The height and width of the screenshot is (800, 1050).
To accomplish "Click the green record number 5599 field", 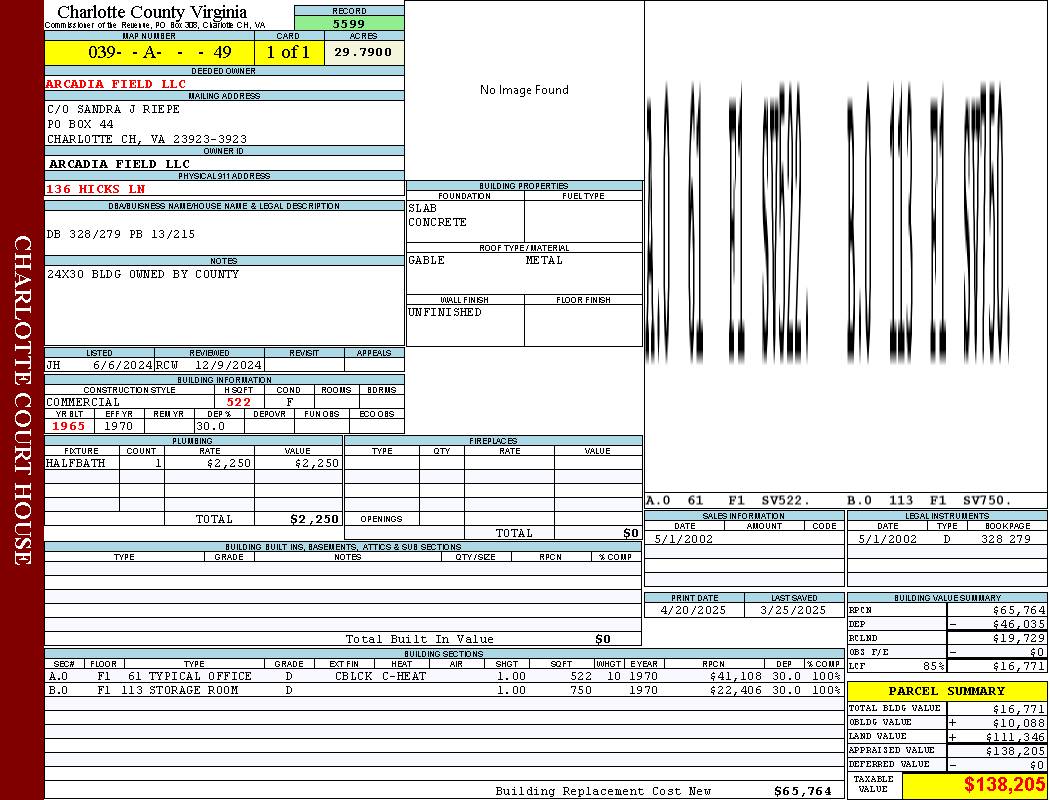I will (349, 23).
